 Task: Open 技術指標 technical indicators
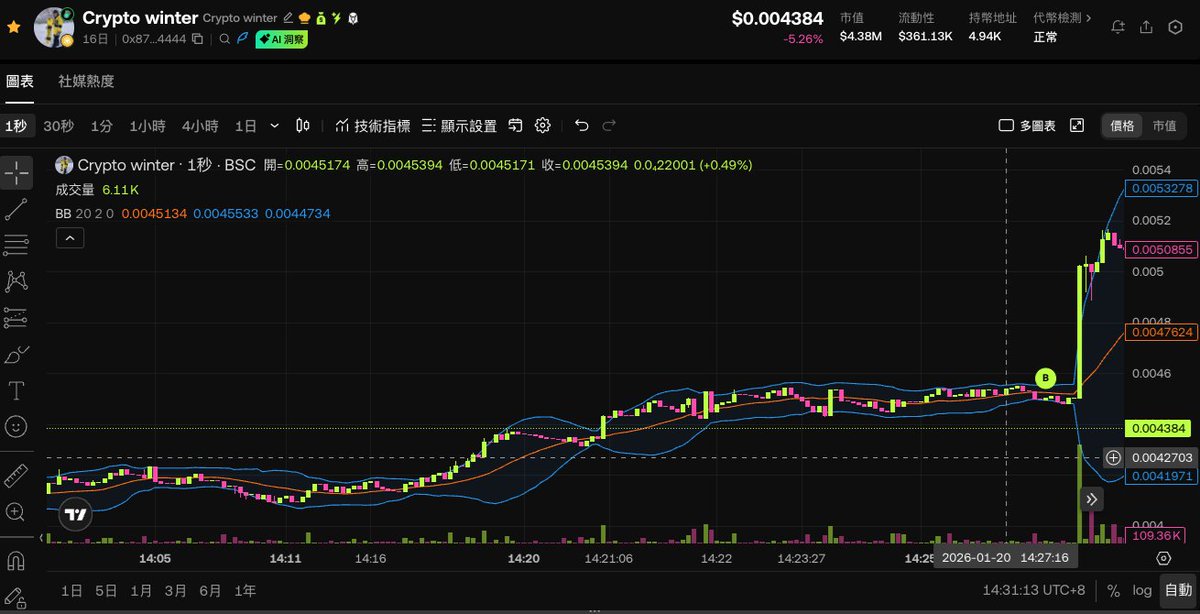(372, 126)
